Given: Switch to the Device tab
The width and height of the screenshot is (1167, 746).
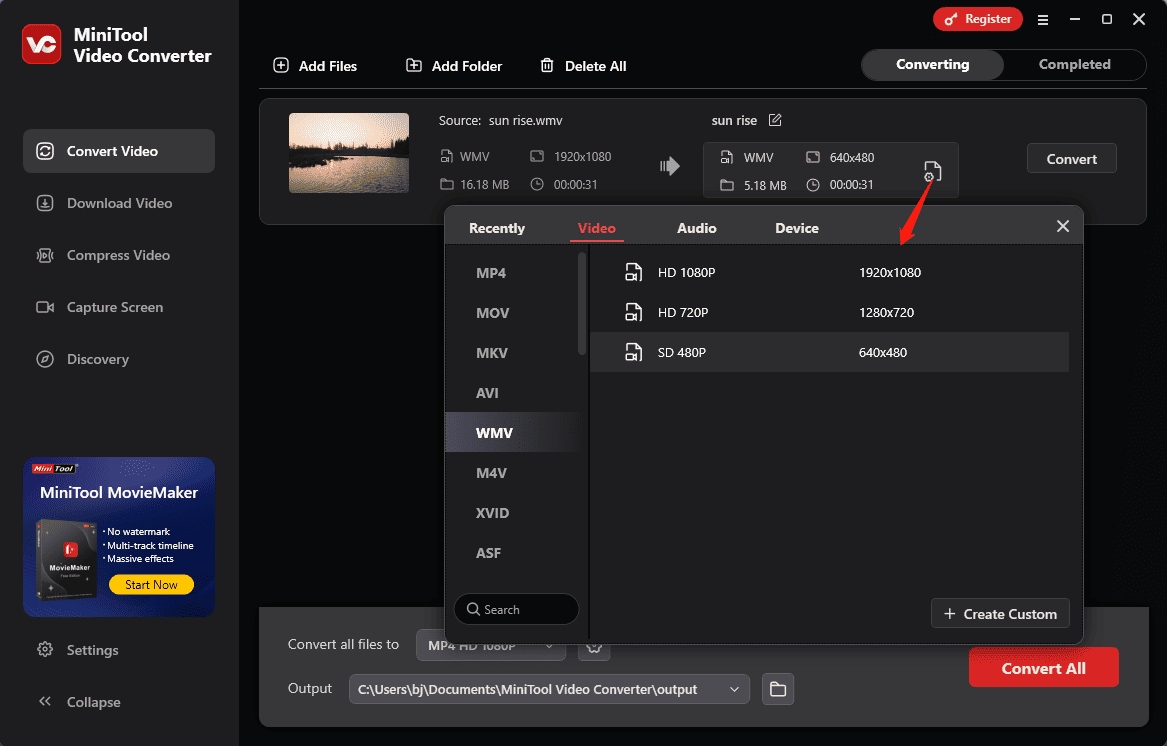Looking at the screenshot, I should (x=796, y=229).
